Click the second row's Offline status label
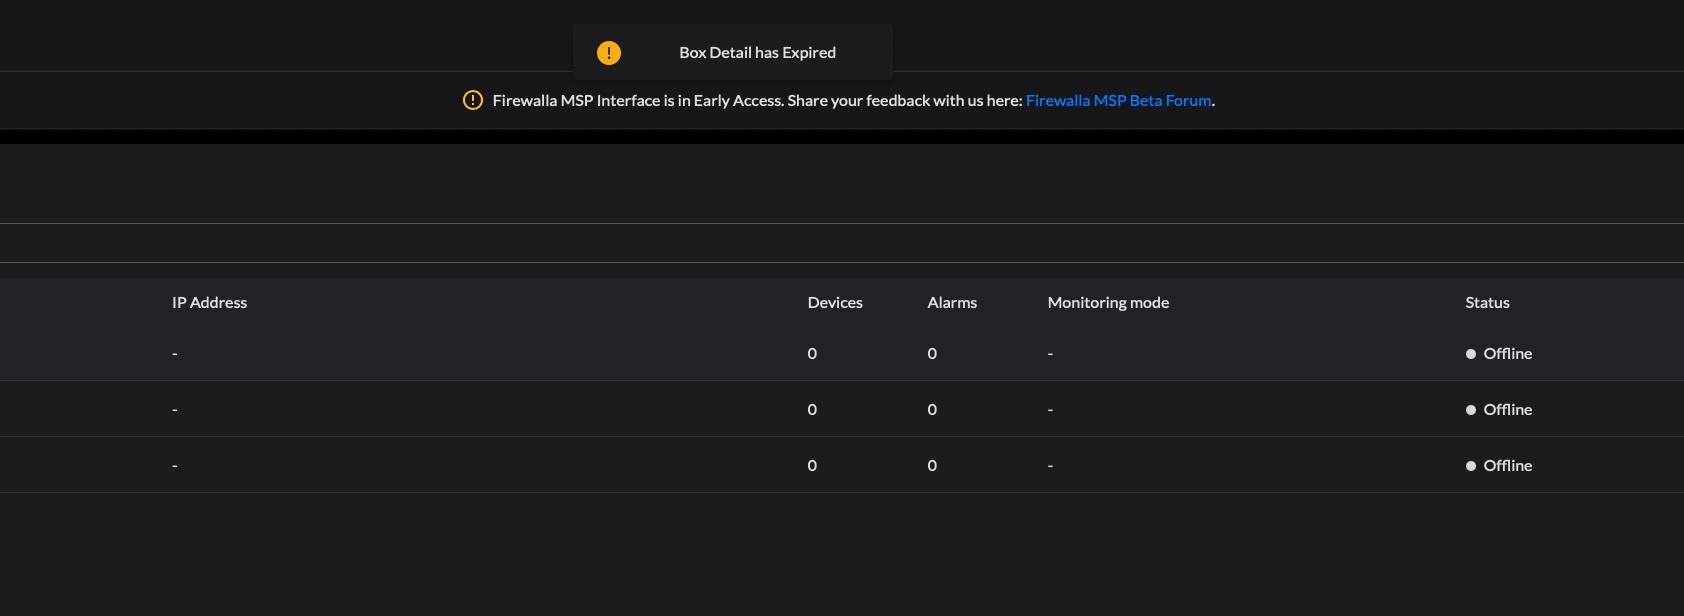The image size is (1684, 616). click(x=1507, y=410)
